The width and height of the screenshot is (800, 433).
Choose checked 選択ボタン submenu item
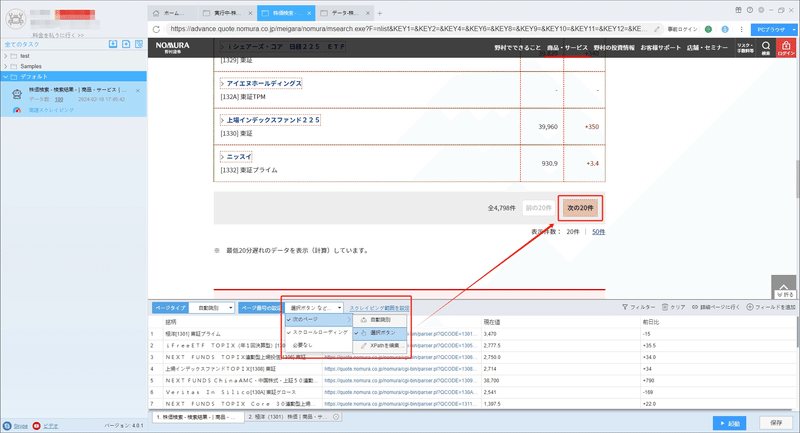coord(380,333)
